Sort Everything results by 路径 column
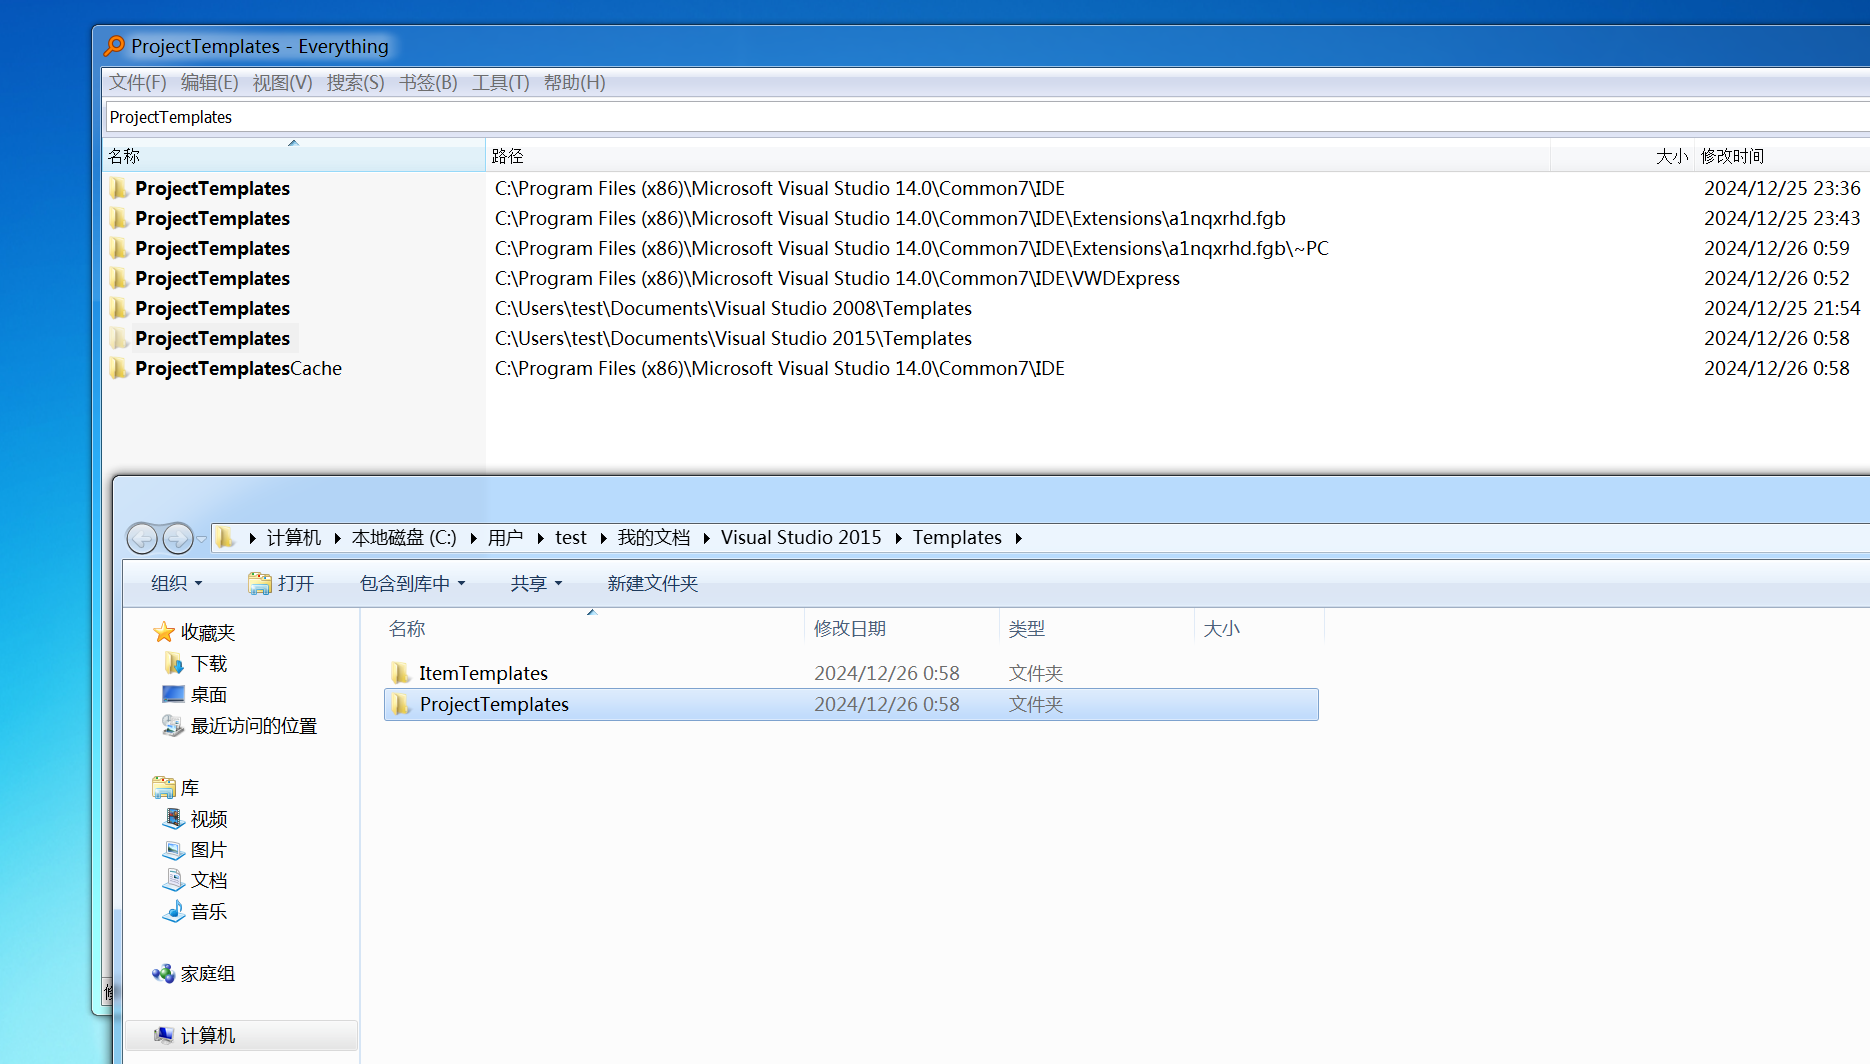1870x1064 pixels. point(1018,156)
